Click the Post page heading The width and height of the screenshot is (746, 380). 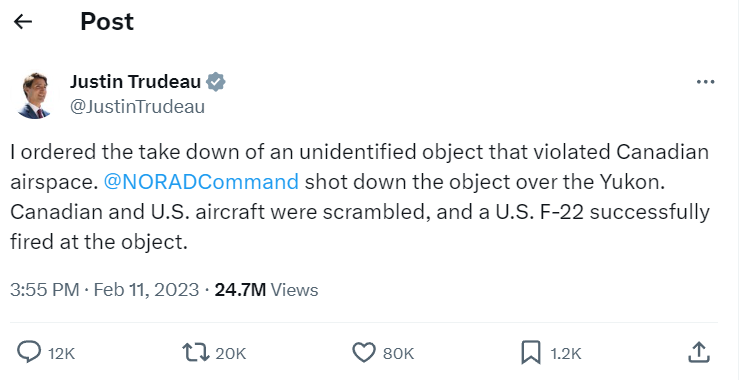coord(107,21)
